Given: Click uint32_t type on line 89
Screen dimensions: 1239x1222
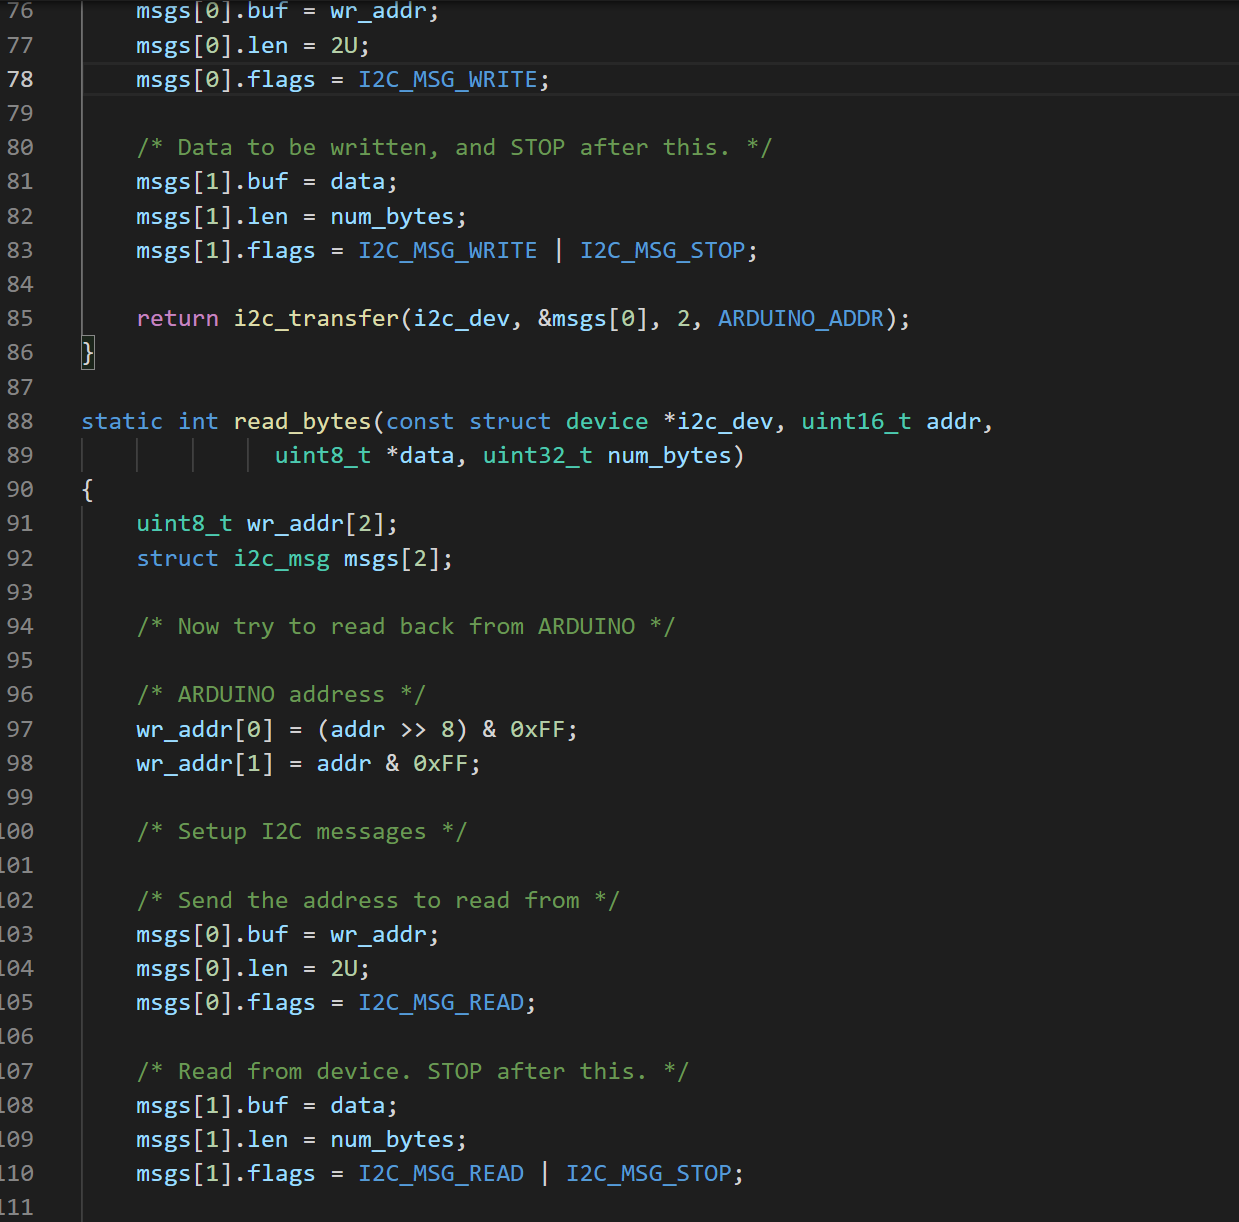Looking at the screenshot, I should [538, 455].
